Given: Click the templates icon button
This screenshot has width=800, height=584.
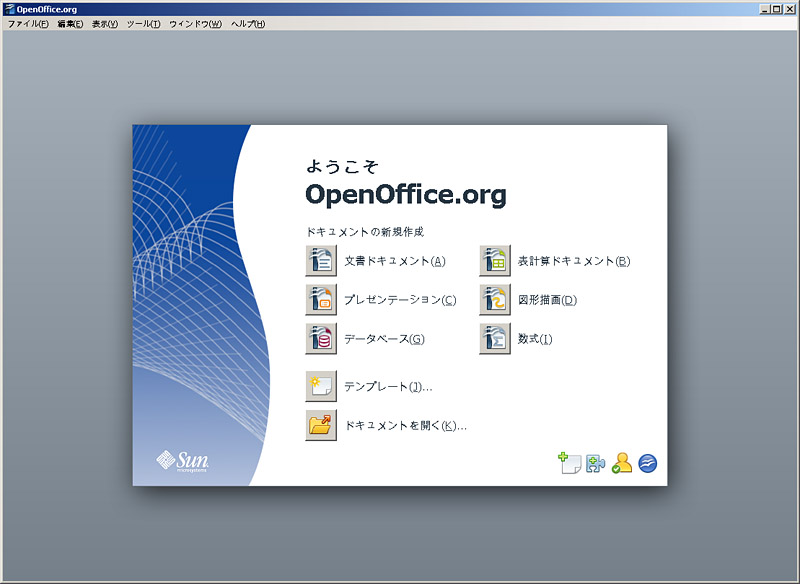Looking at the screenshot, I should click(321, 386).
